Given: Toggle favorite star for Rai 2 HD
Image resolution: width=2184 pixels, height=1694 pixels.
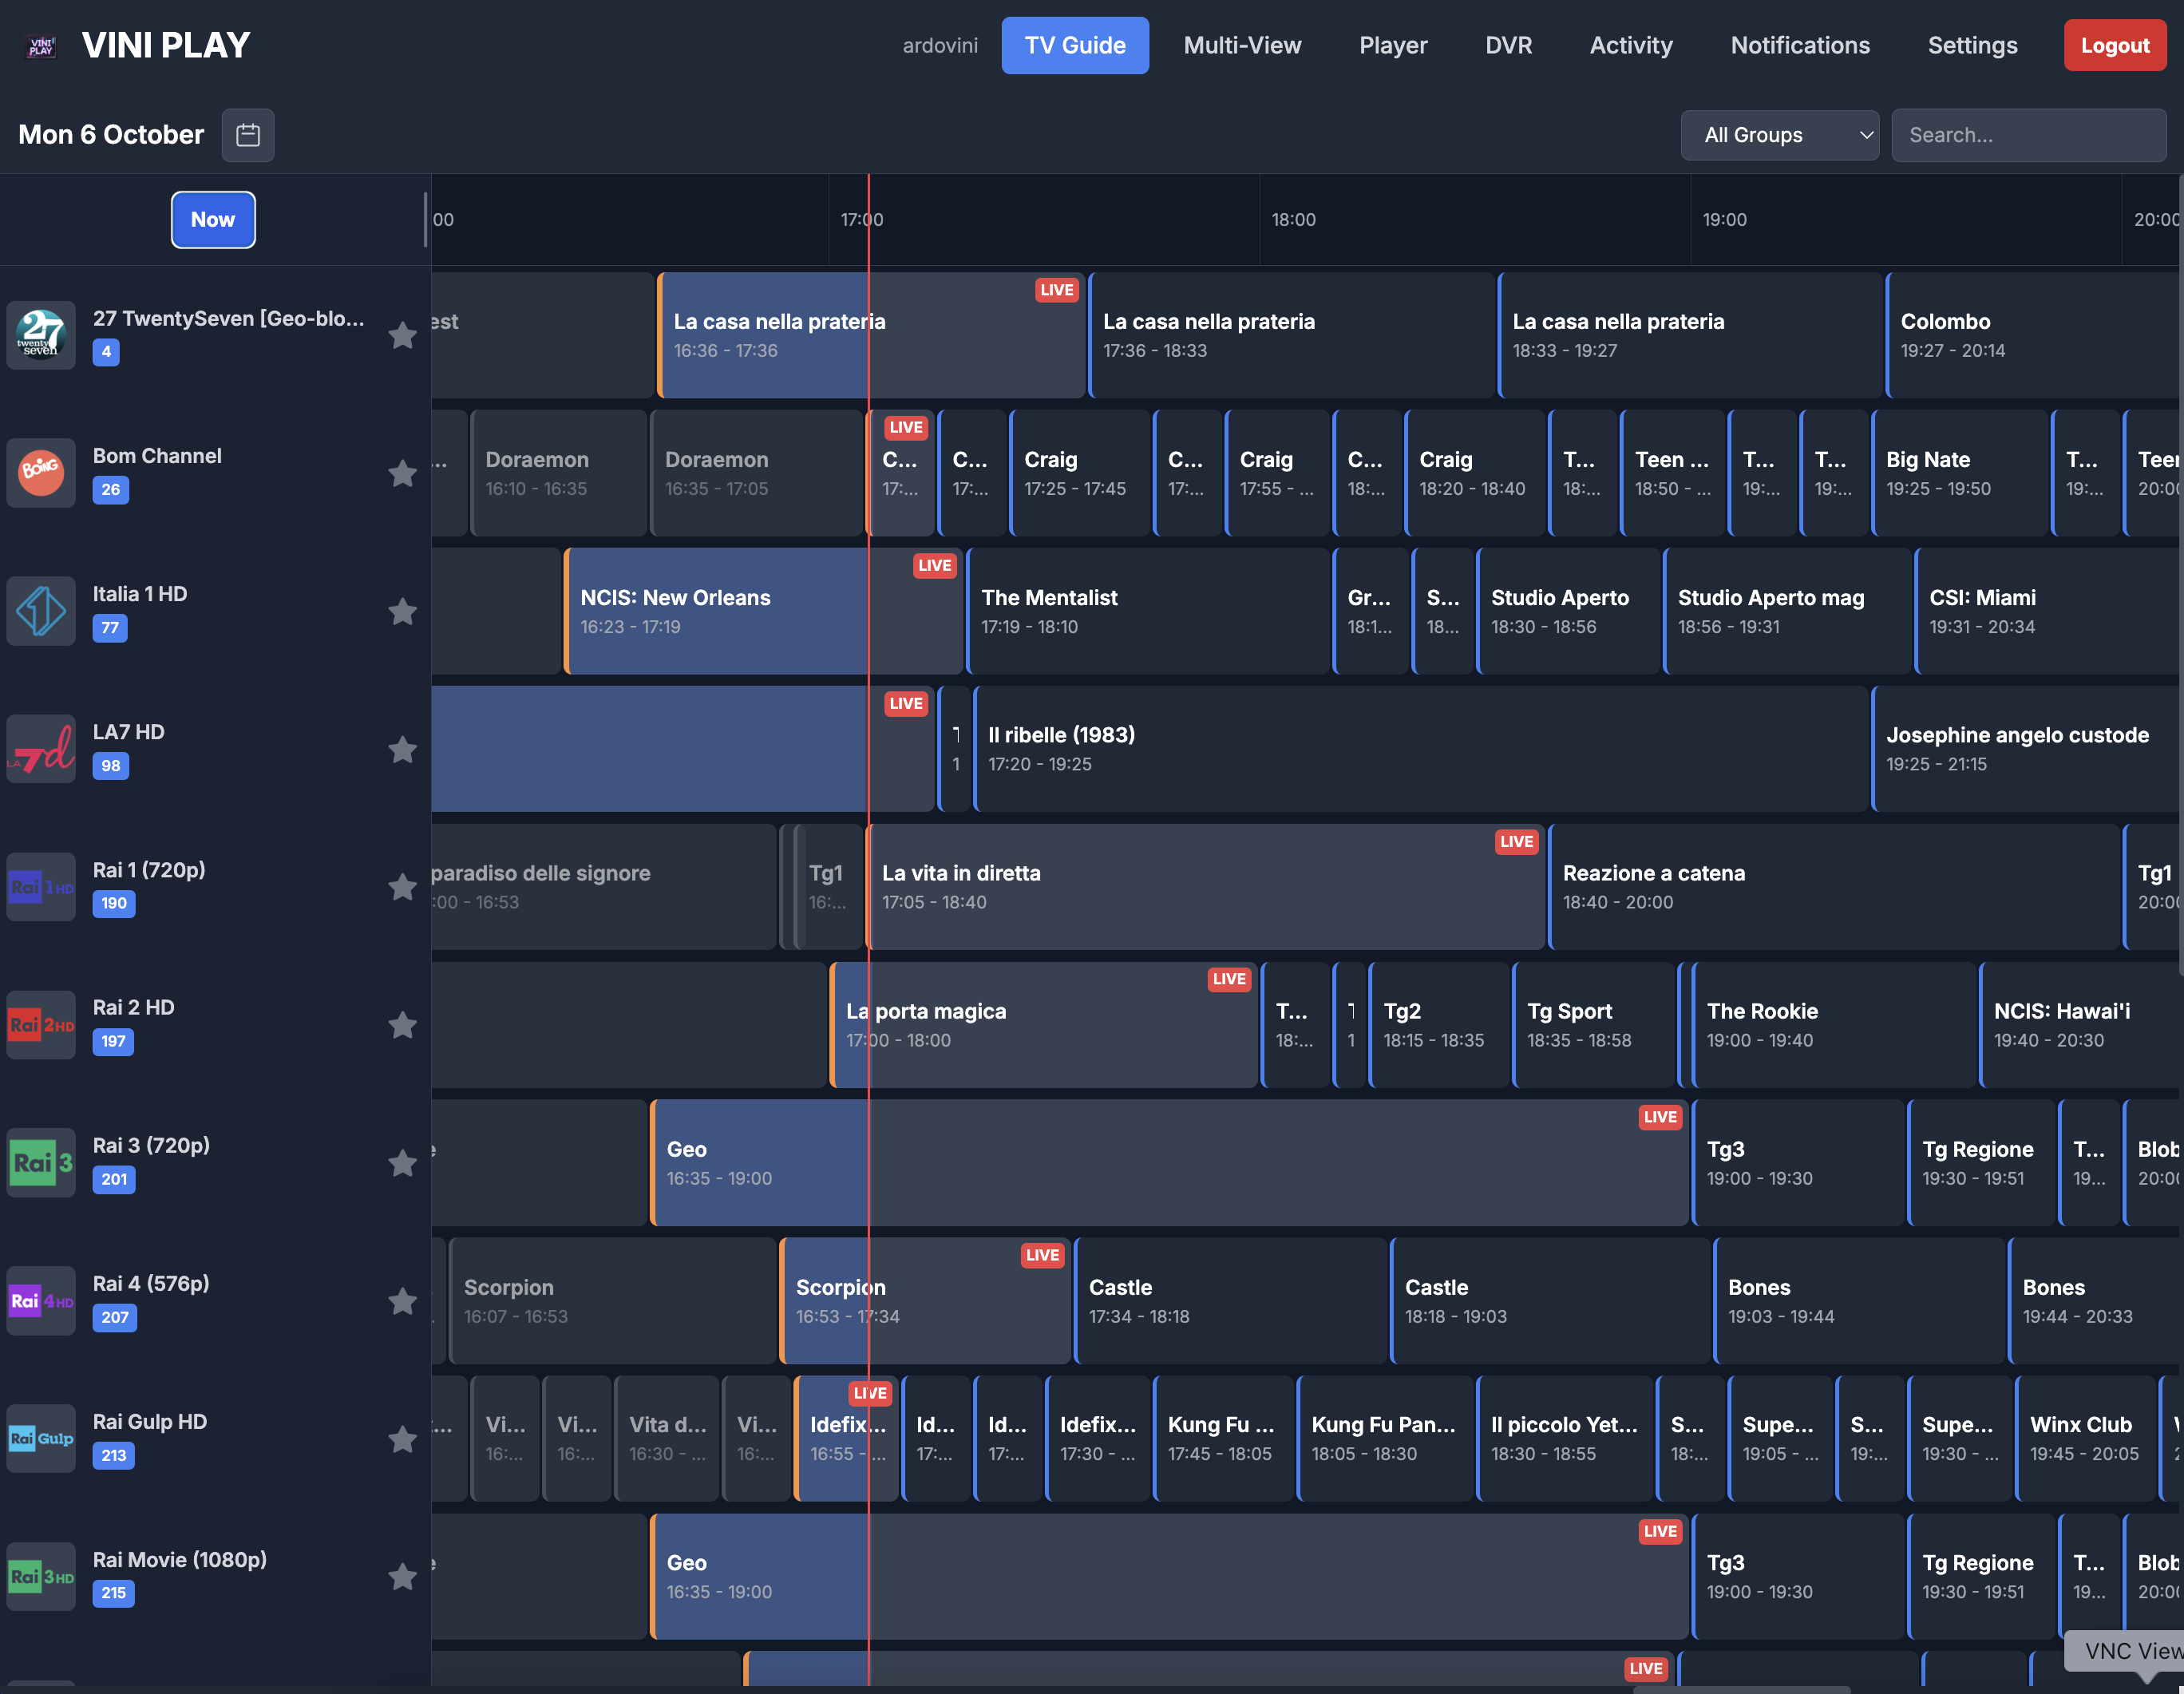Looking at the screenshot, I should 402,1025.
